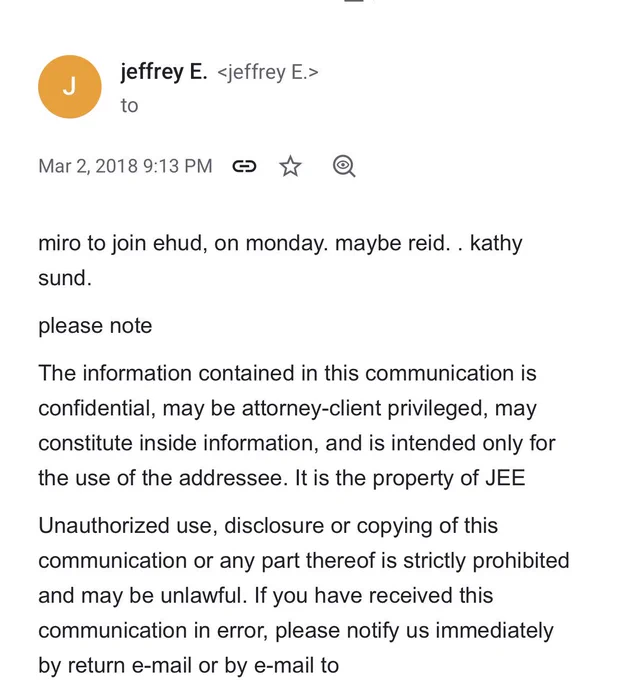The width and height of the screenshot is (619, 680).
Task: Expand the 'to' recipient line
Action: coord(129,106)
